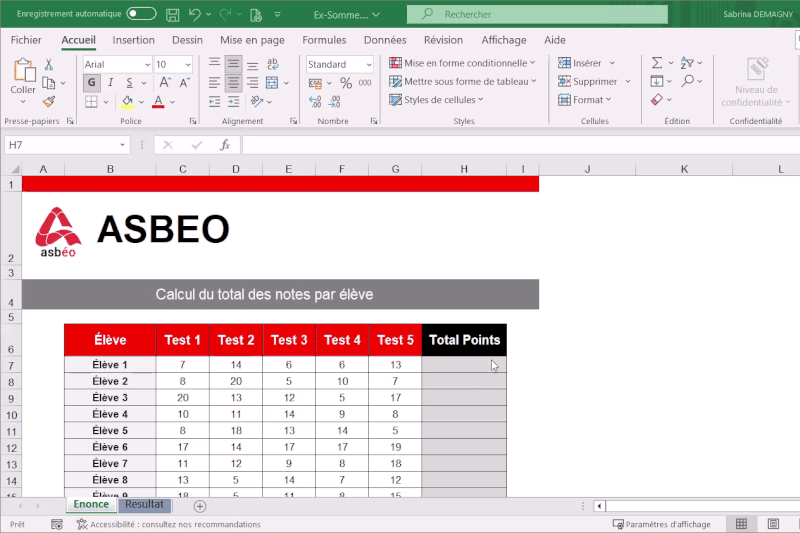Click the Percent style icon

(x=346, y=83)
